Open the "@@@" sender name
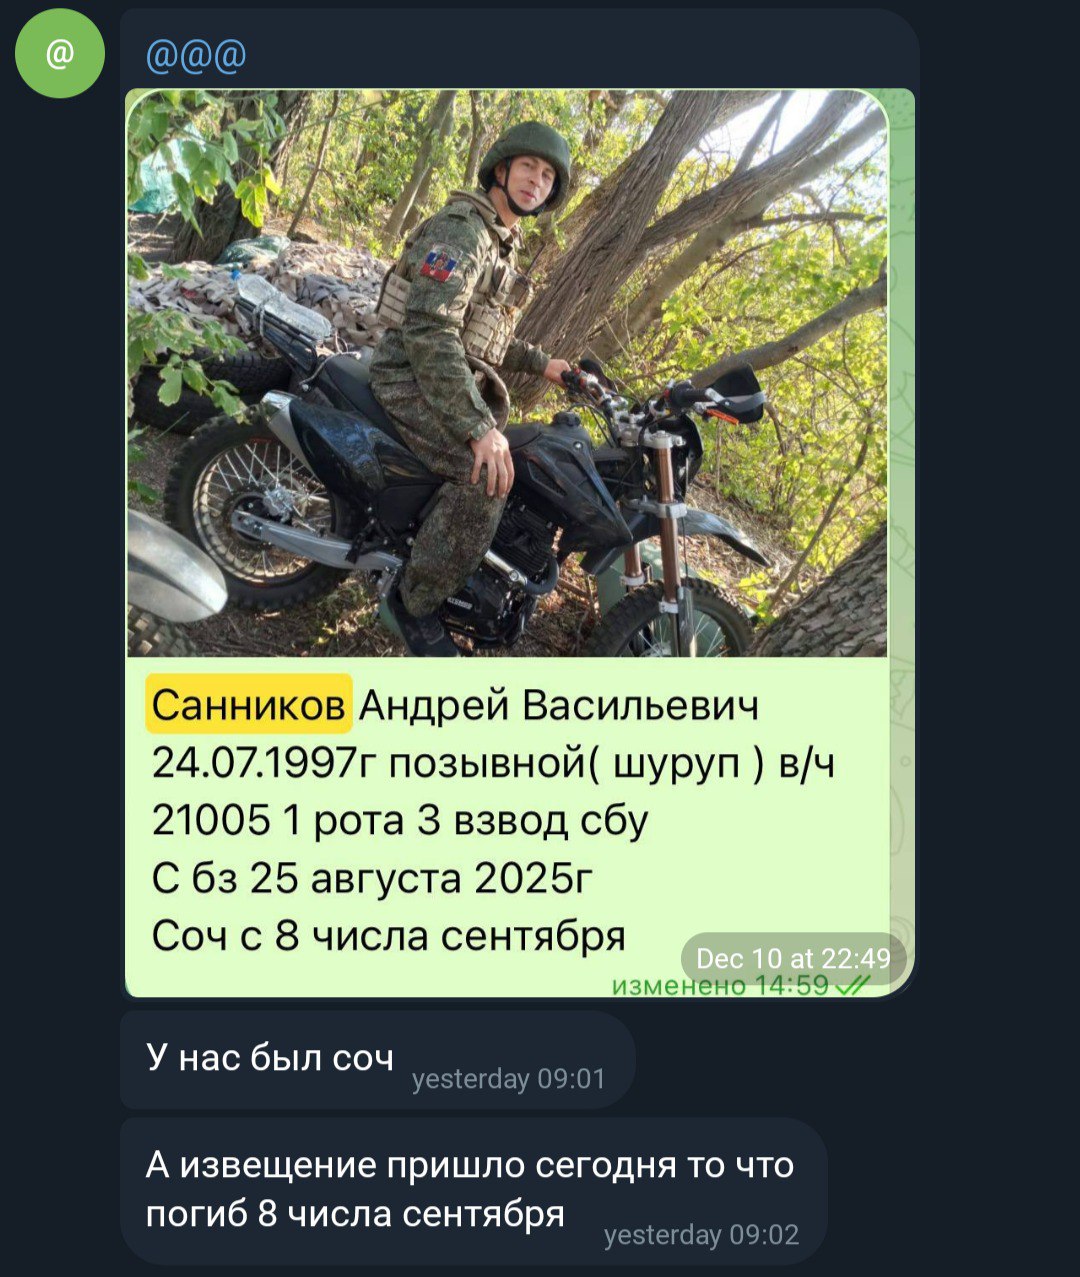1080x1277 pixels. [x=196, y=55]
